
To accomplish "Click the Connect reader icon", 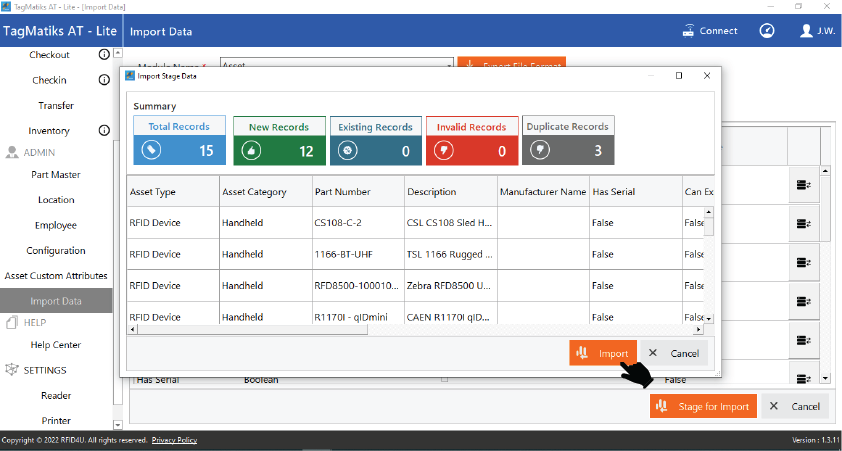I will click(x=688, y=30).
